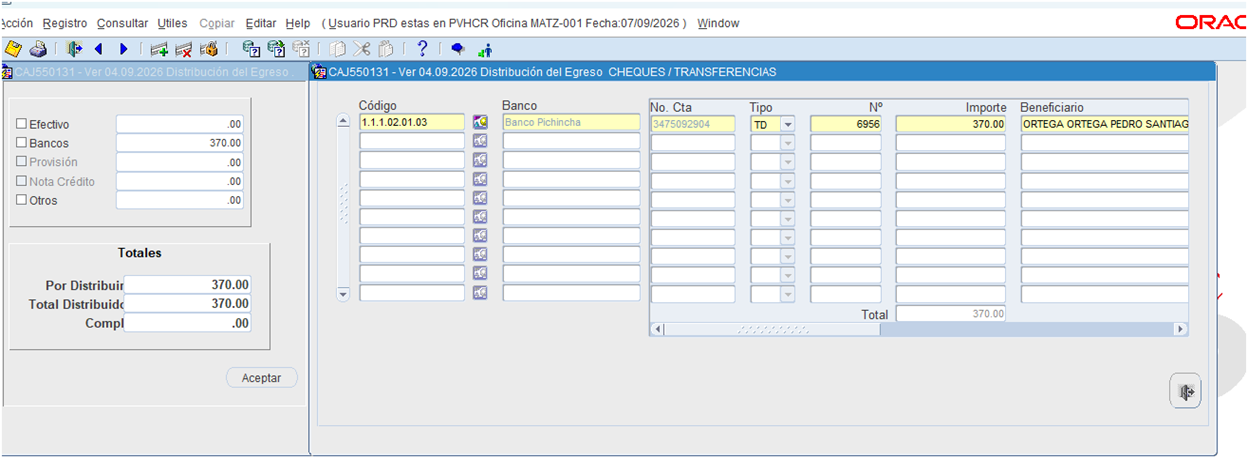Open the Tipo dropdown showing TD
The width and height of the screenshot is (1249, 476).
[787, 124]
